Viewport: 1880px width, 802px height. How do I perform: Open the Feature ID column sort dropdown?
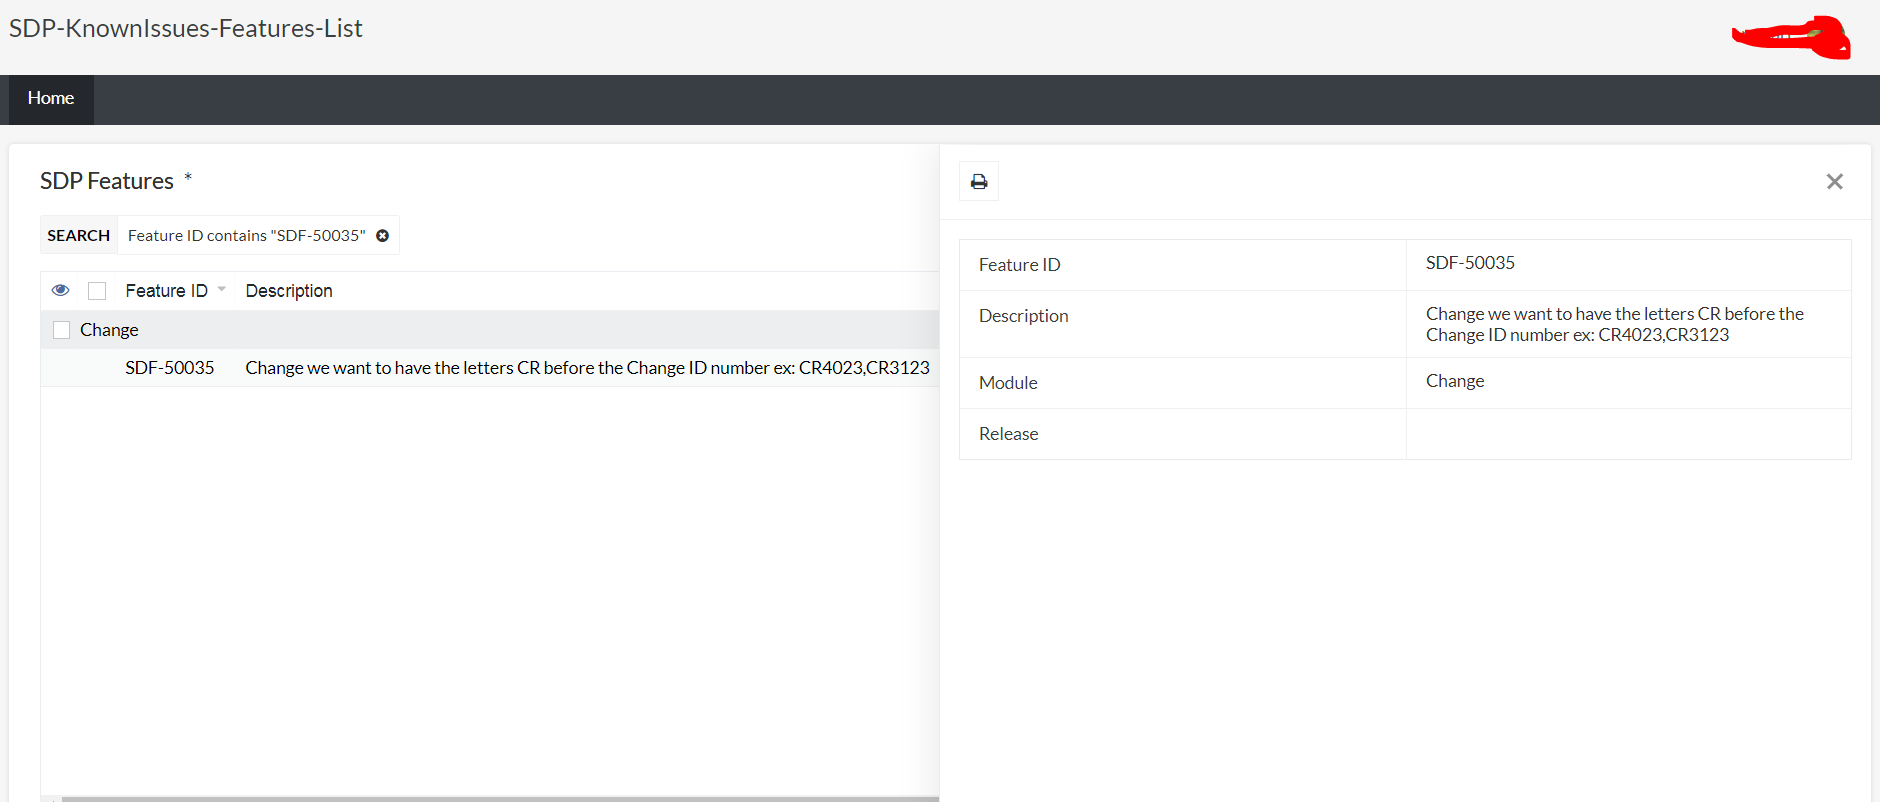pos(222,290)
